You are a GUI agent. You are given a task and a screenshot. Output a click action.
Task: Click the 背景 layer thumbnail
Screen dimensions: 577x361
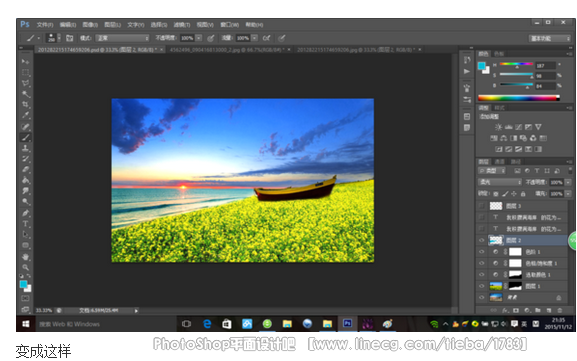pos(496,297)
